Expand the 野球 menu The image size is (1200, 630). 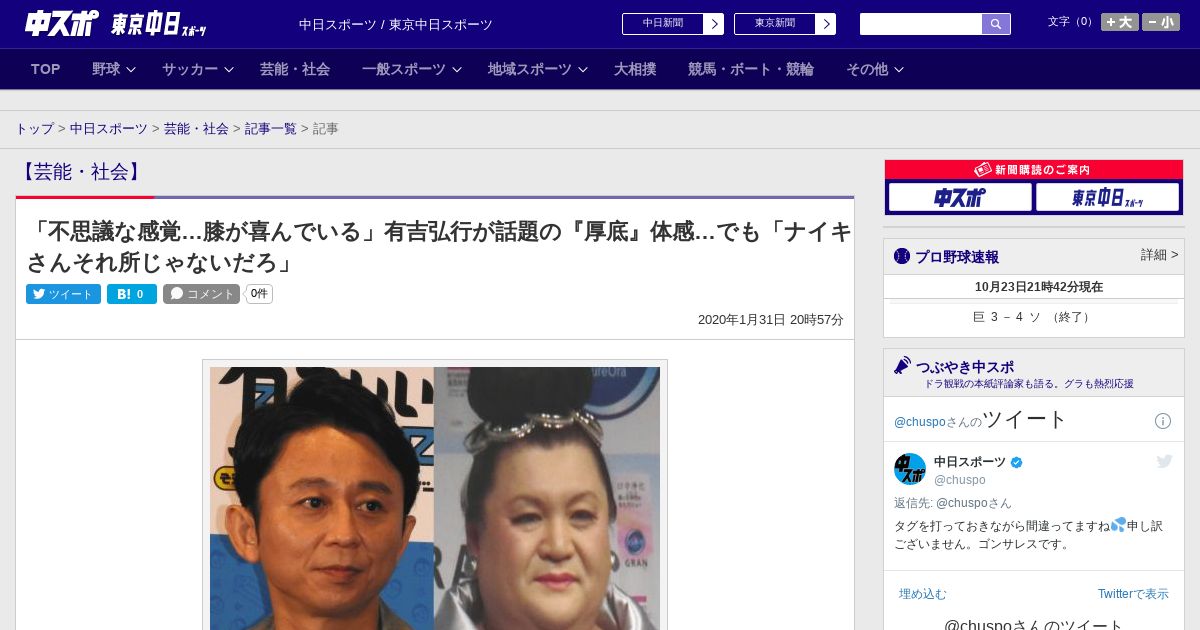[x=113, y=69]
